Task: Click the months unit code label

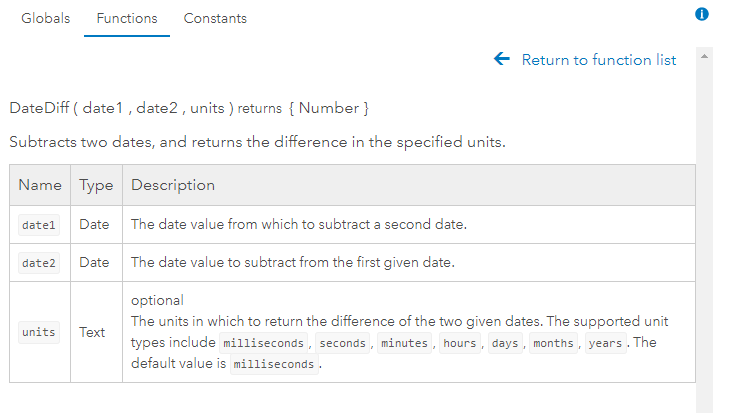Action: (x=553, y=343)
